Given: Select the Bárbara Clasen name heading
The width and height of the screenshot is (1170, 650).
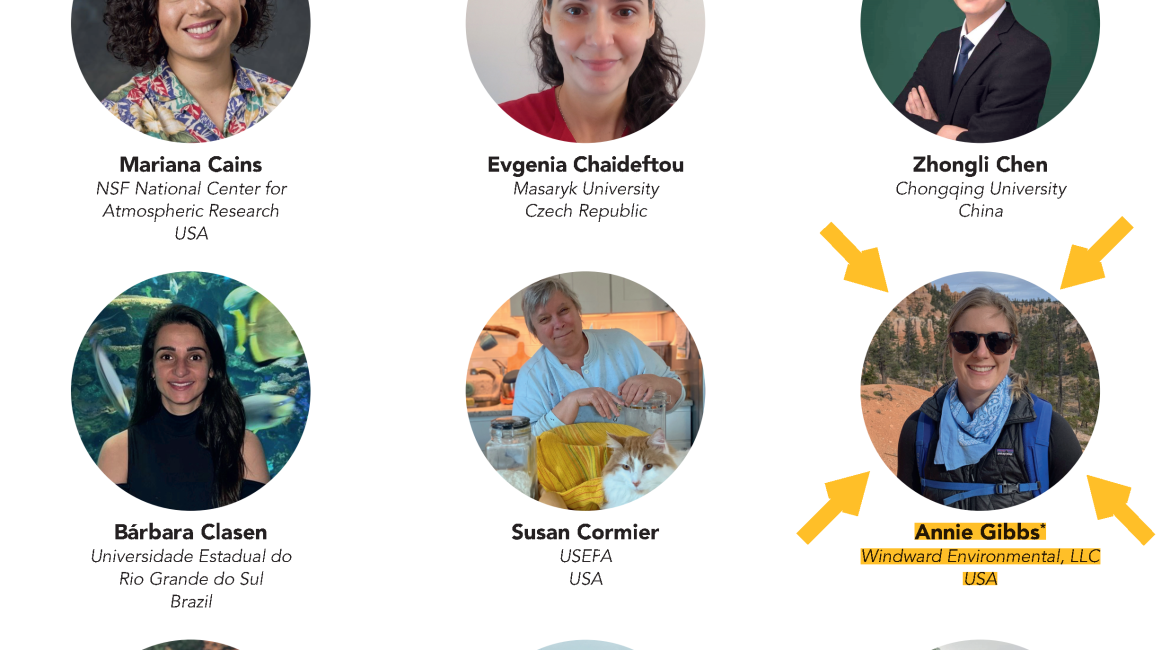Looking at the screenshot, I should (191, 532).
